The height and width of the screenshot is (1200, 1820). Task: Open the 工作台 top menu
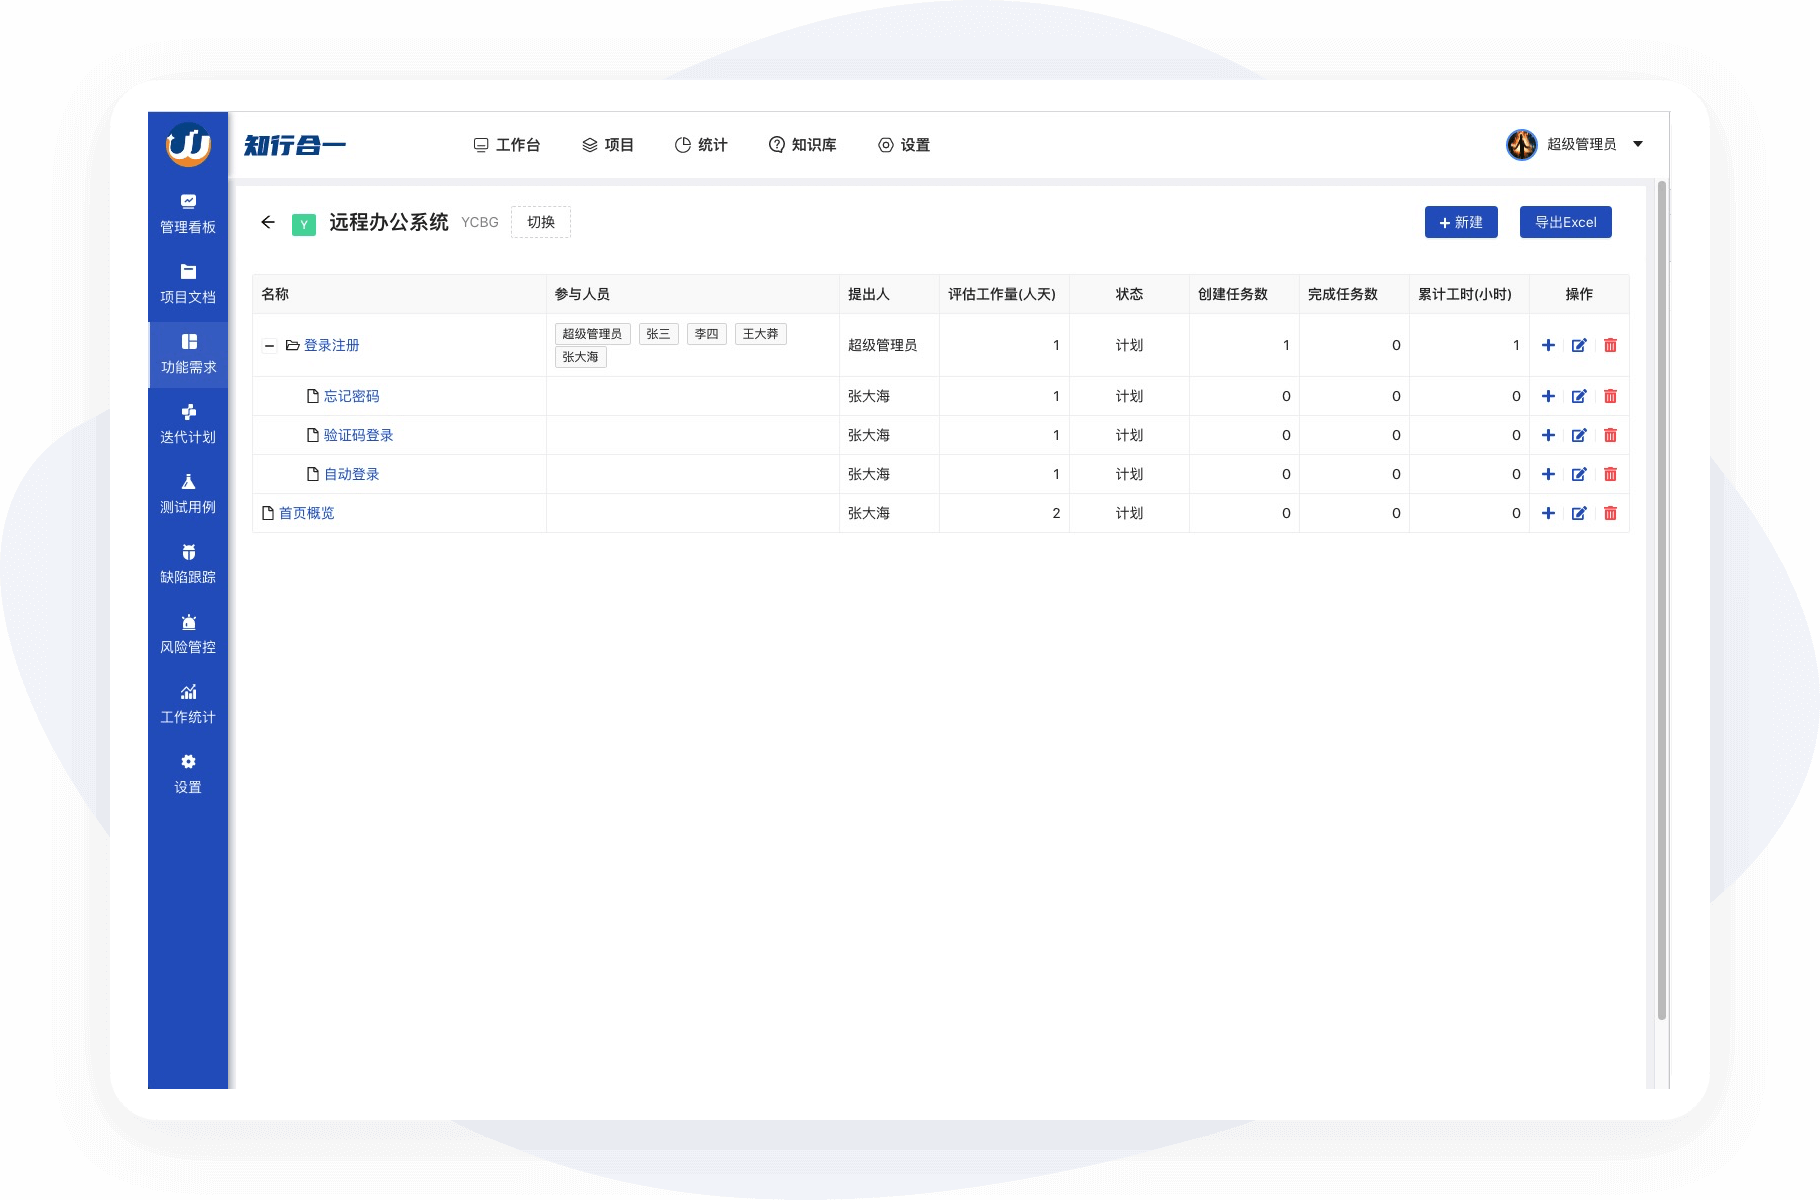point(507,145)
